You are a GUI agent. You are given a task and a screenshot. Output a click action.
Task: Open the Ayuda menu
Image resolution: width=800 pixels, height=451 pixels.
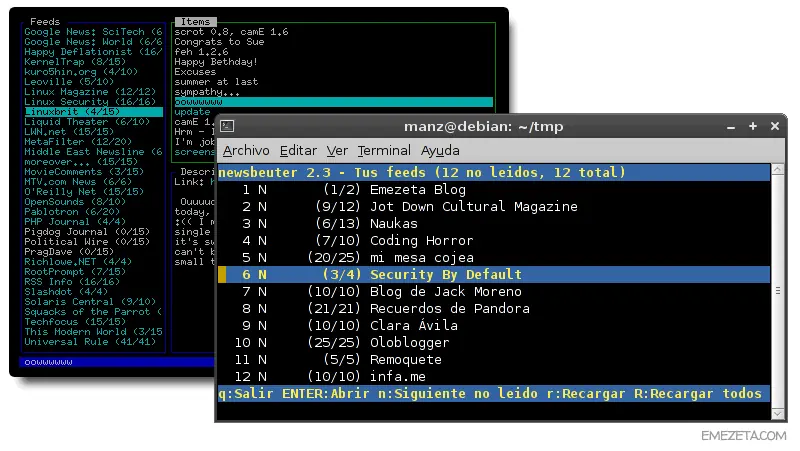(x=440, y=151)
